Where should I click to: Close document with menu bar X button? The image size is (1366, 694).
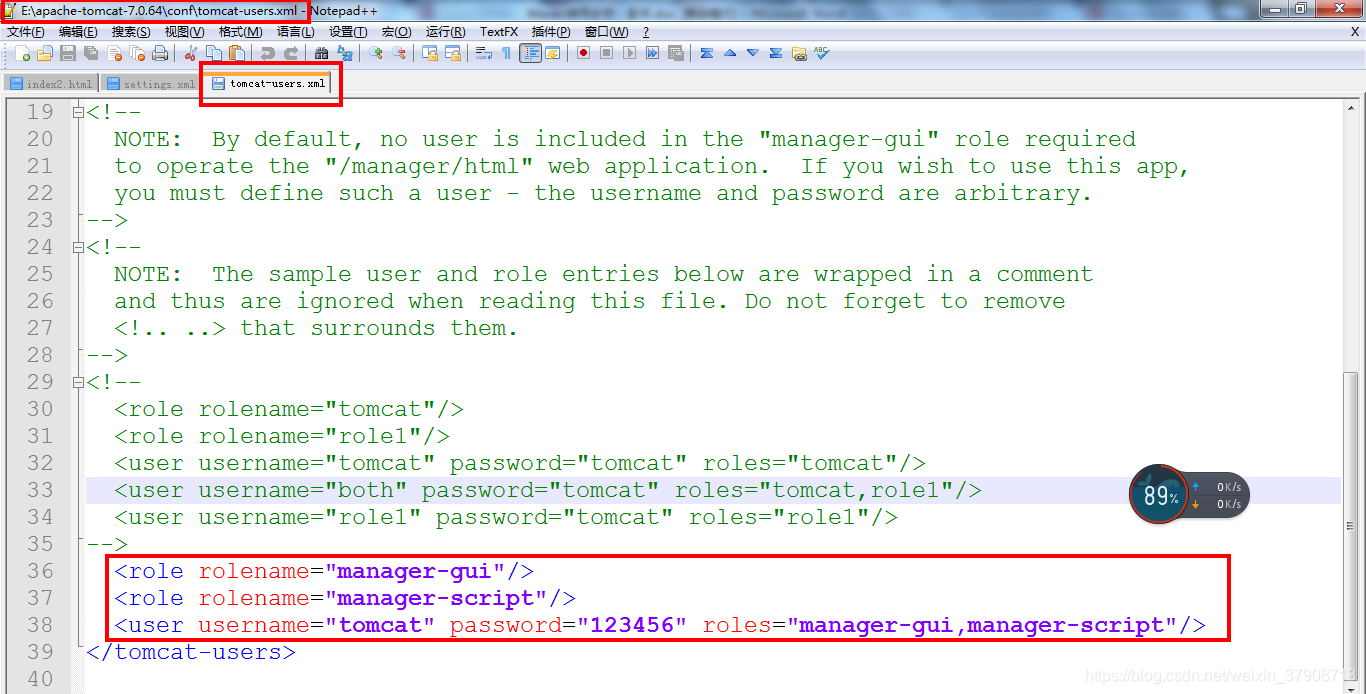click(x=1355, y=32)
